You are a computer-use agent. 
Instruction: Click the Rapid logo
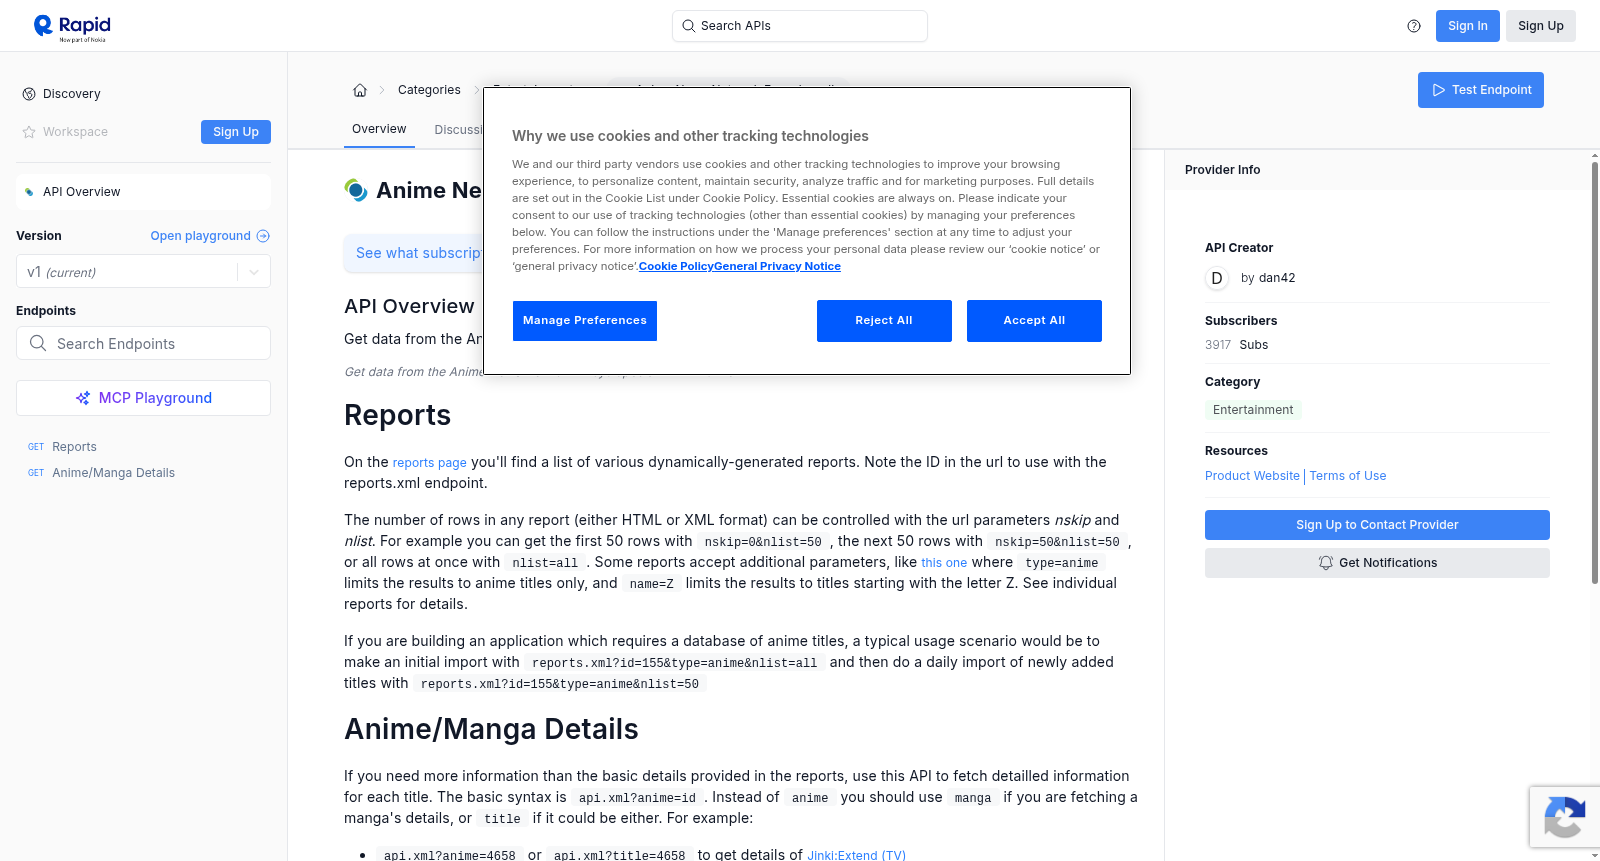72,27
